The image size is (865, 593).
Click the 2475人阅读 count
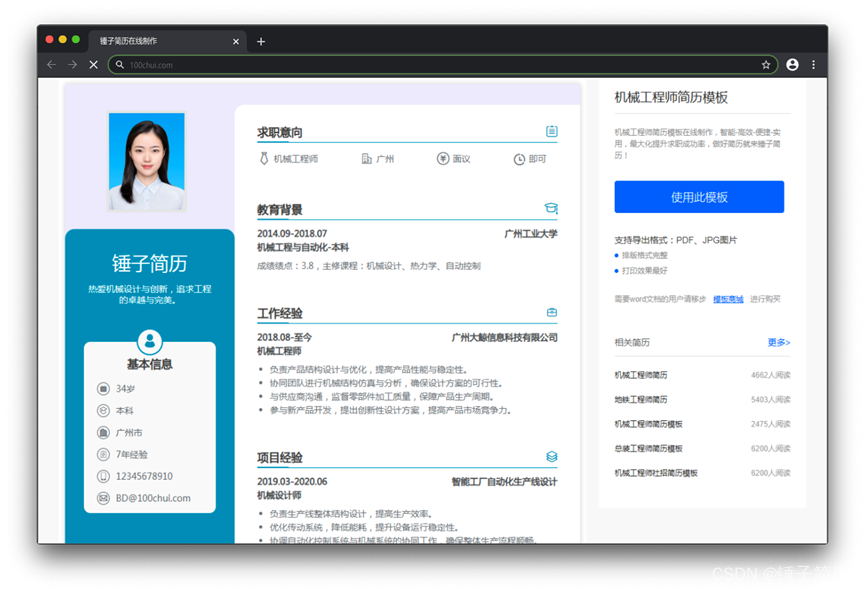point(771,424)
